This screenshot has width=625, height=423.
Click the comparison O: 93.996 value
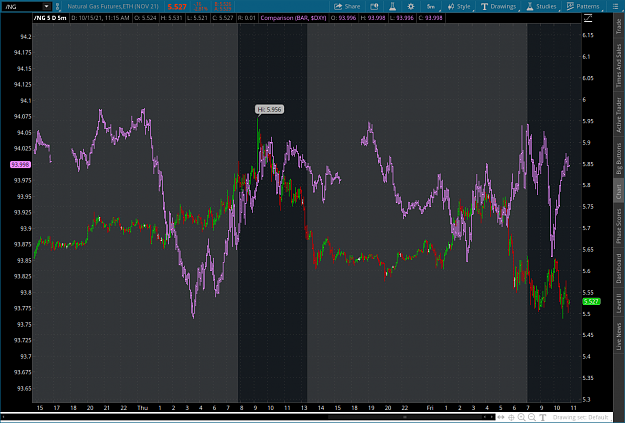tap(344, 18)
